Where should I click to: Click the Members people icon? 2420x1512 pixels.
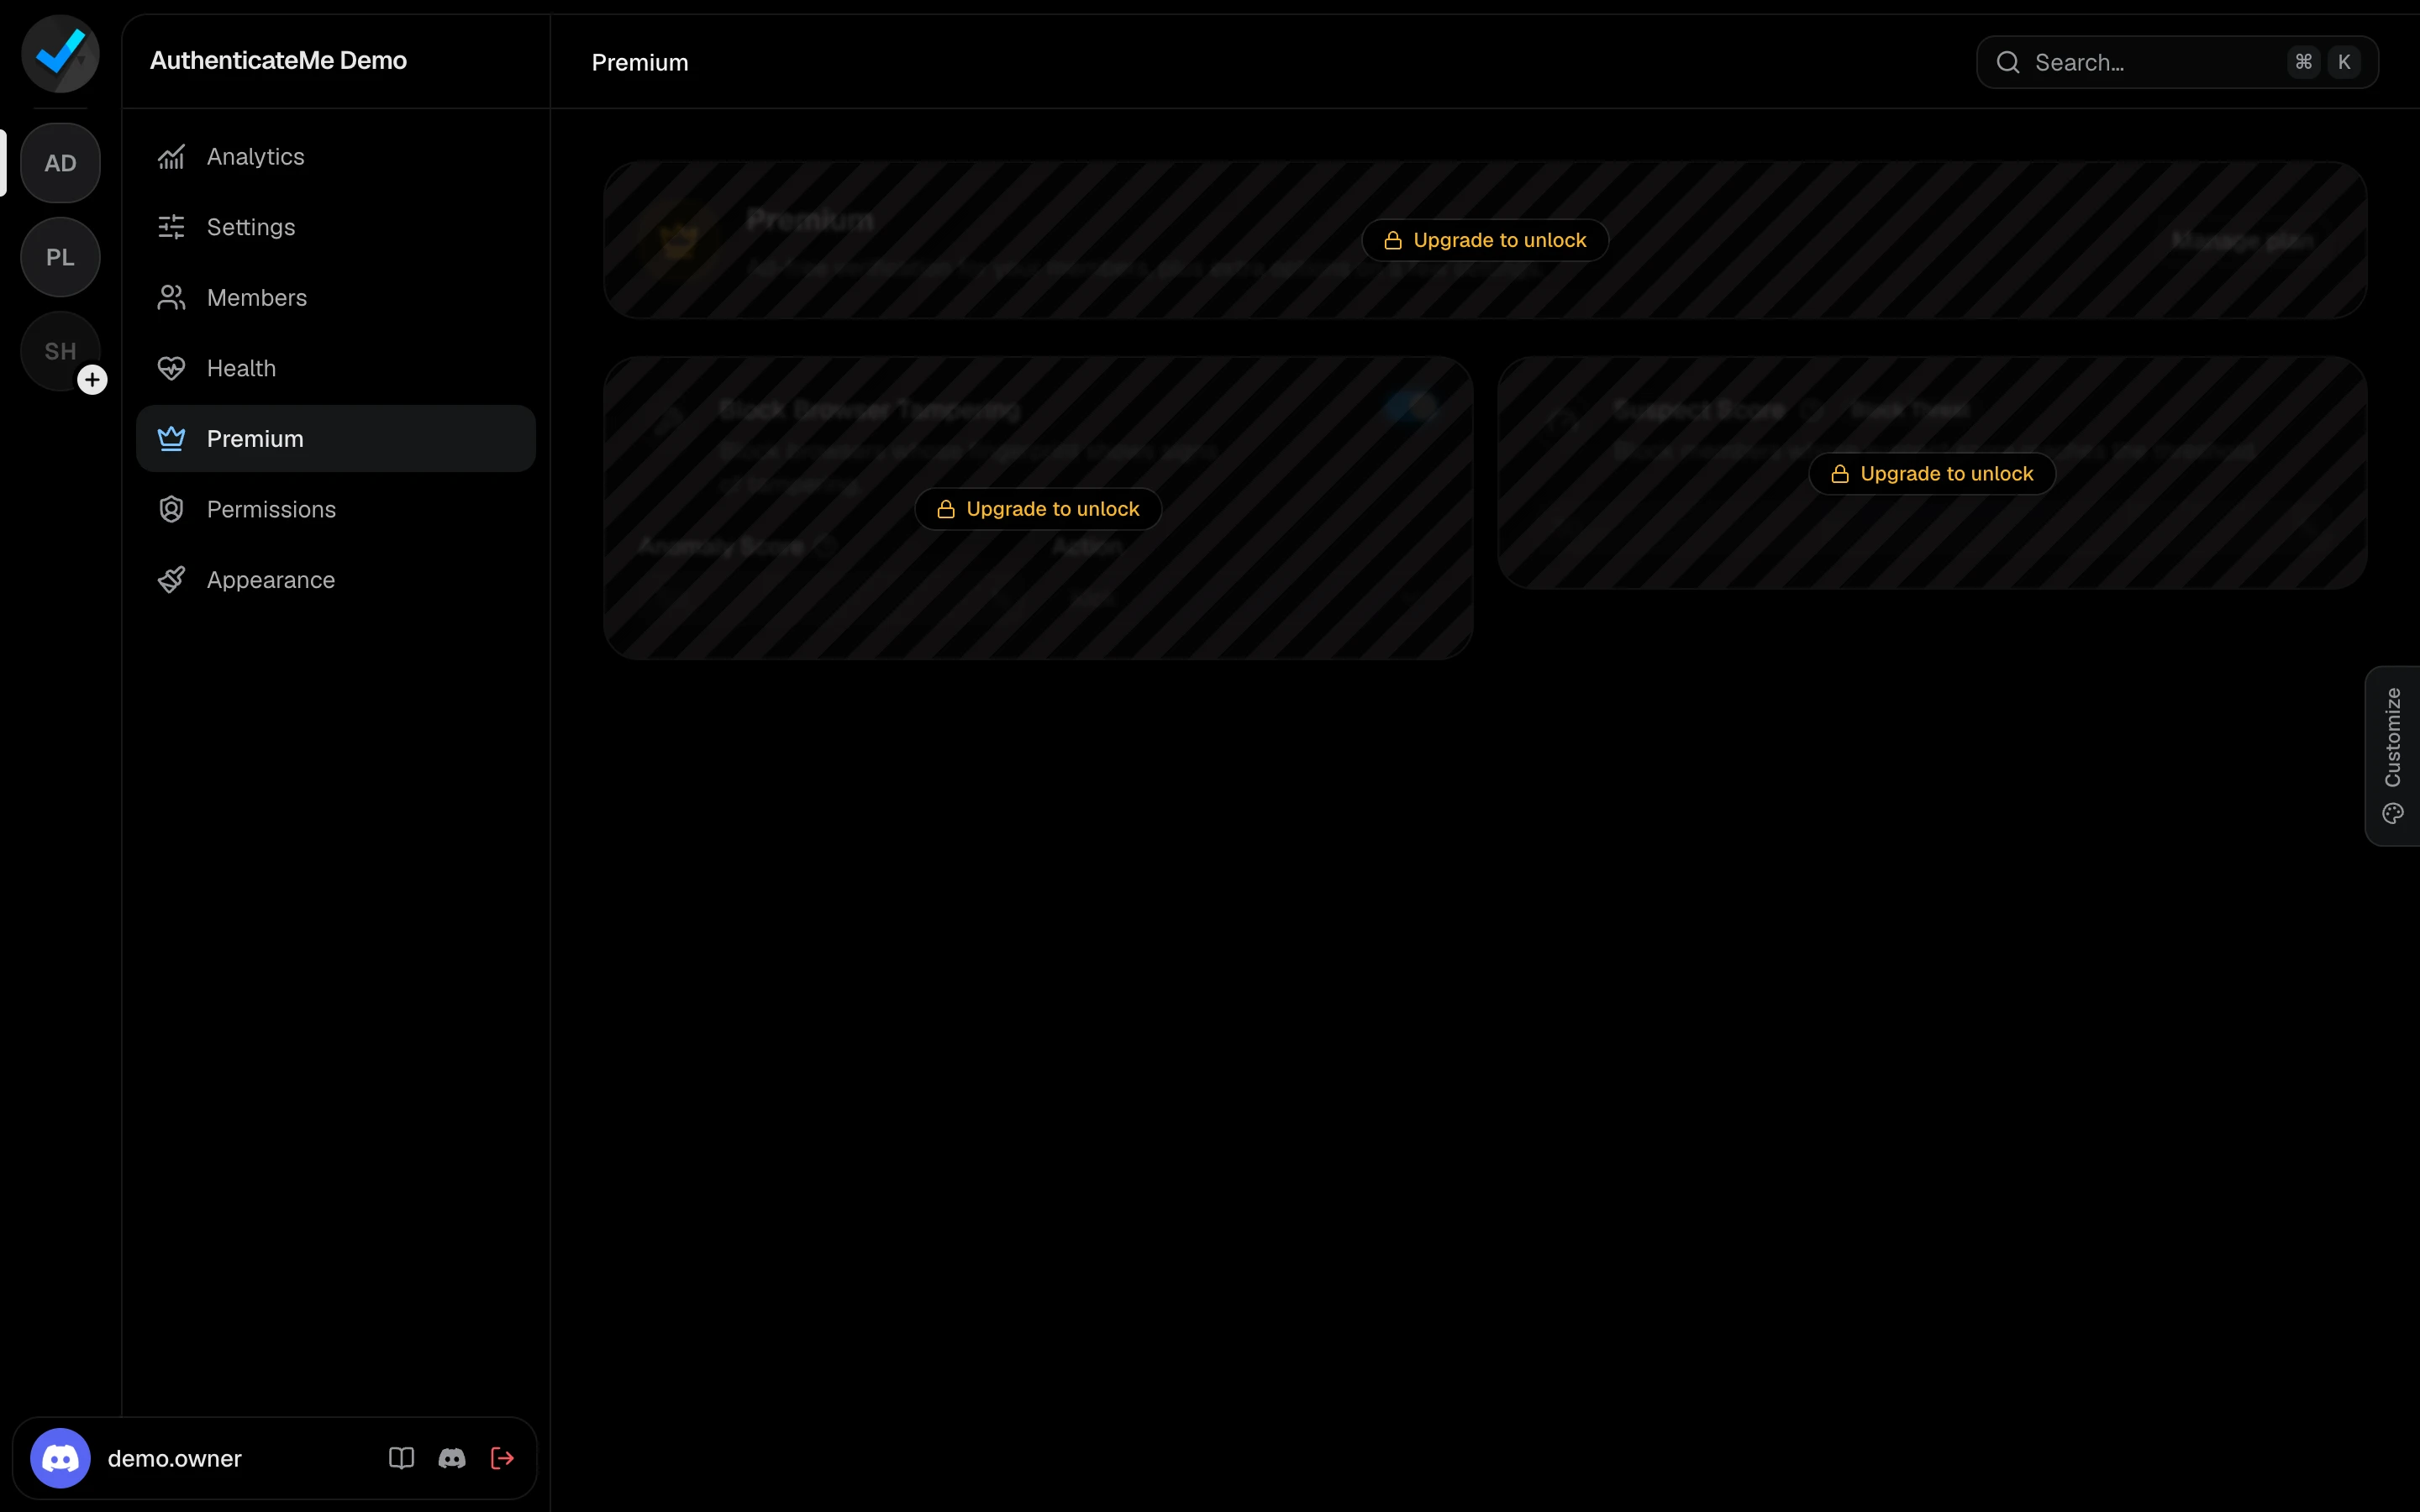point(171,298)
